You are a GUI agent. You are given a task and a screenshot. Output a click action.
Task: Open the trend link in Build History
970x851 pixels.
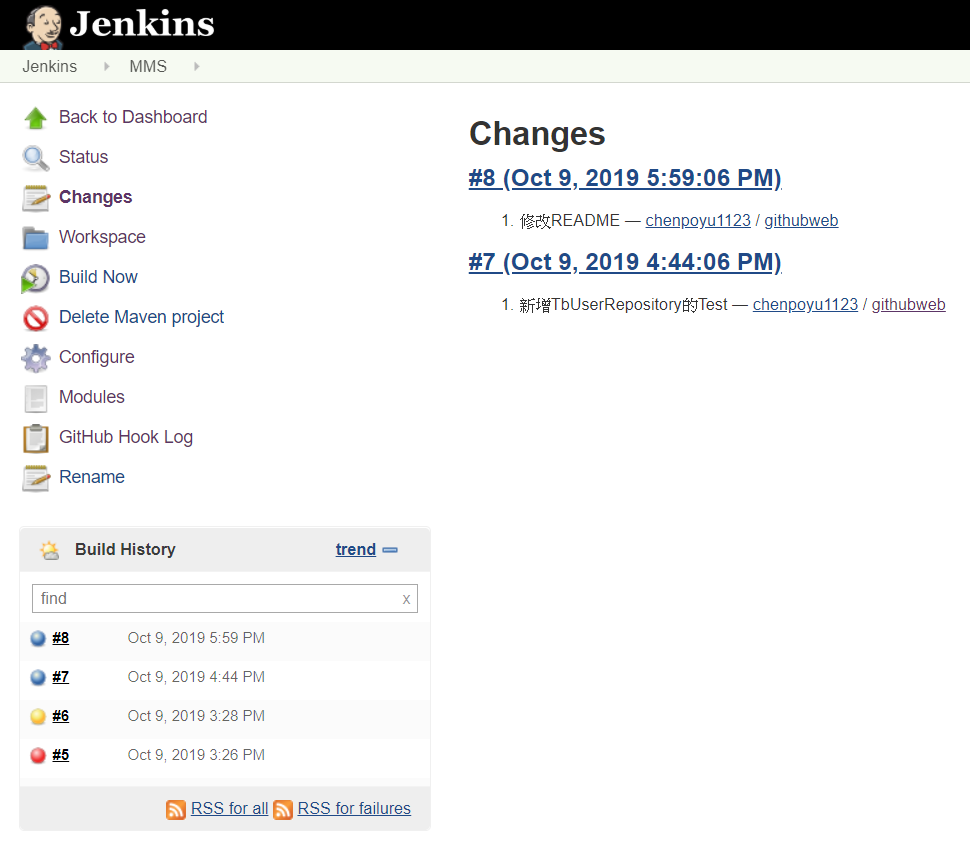(356, 549)
